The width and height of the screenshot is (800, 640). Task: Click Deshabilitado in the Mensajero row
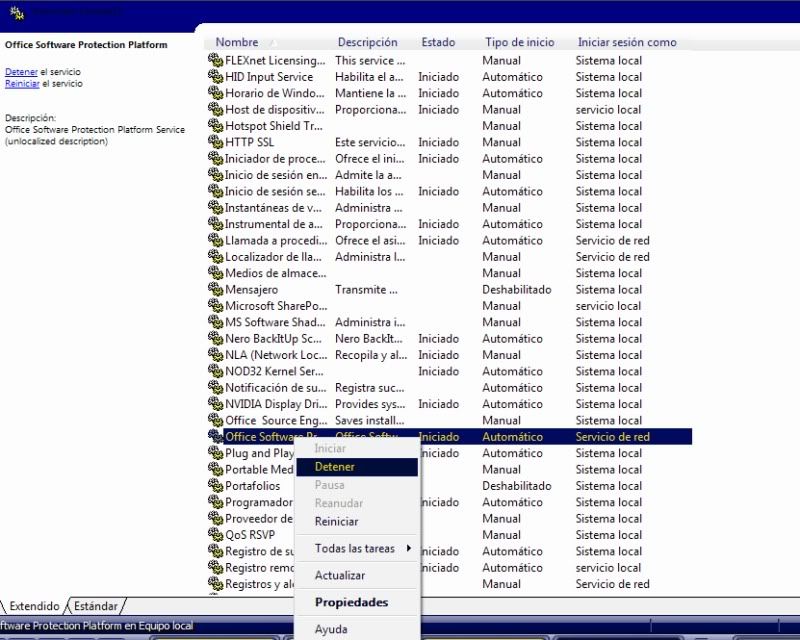[x=516, y=289]
